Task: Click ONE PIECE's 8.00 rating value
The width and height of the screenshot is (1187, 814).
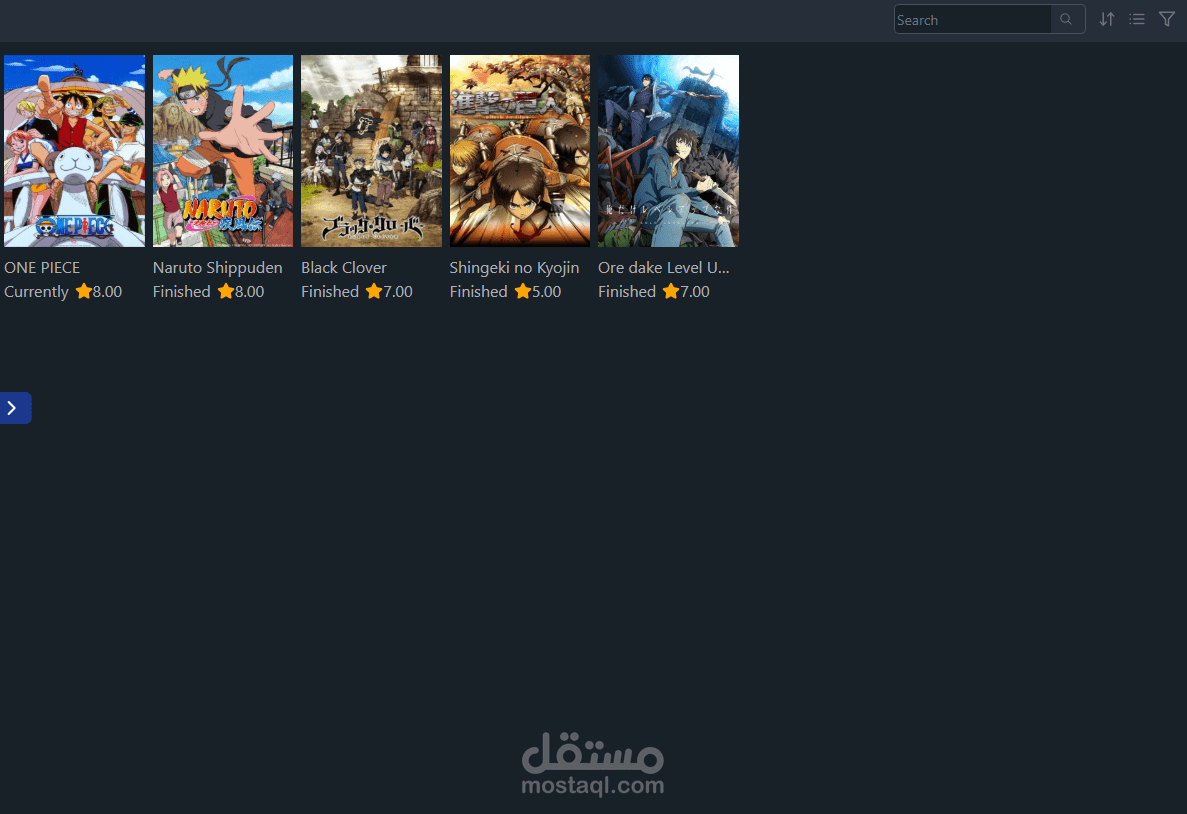Action: click(x=107, y=292)
